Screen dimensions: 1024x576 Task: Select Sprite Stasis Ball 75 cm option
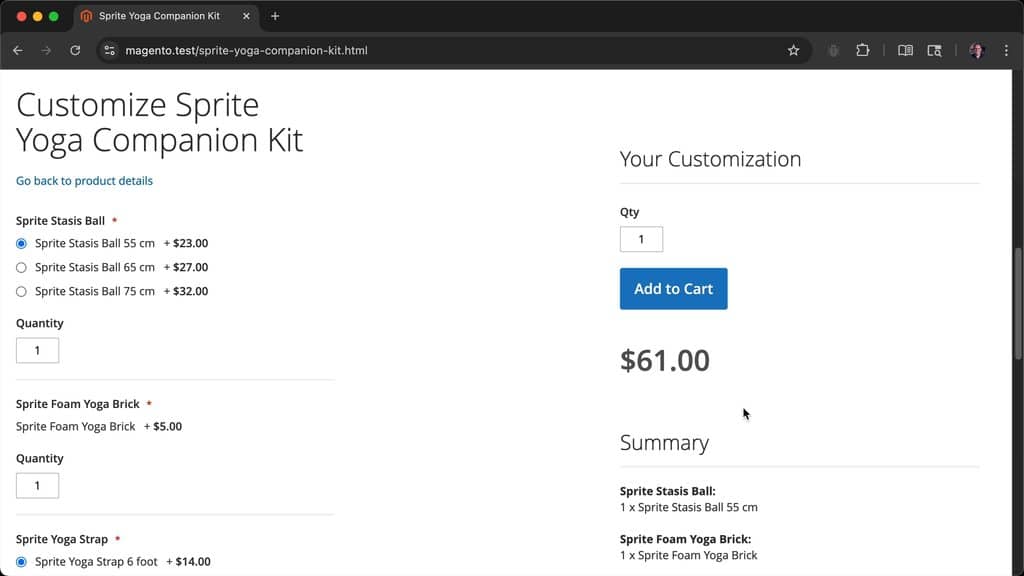click(x=22, y=292)
